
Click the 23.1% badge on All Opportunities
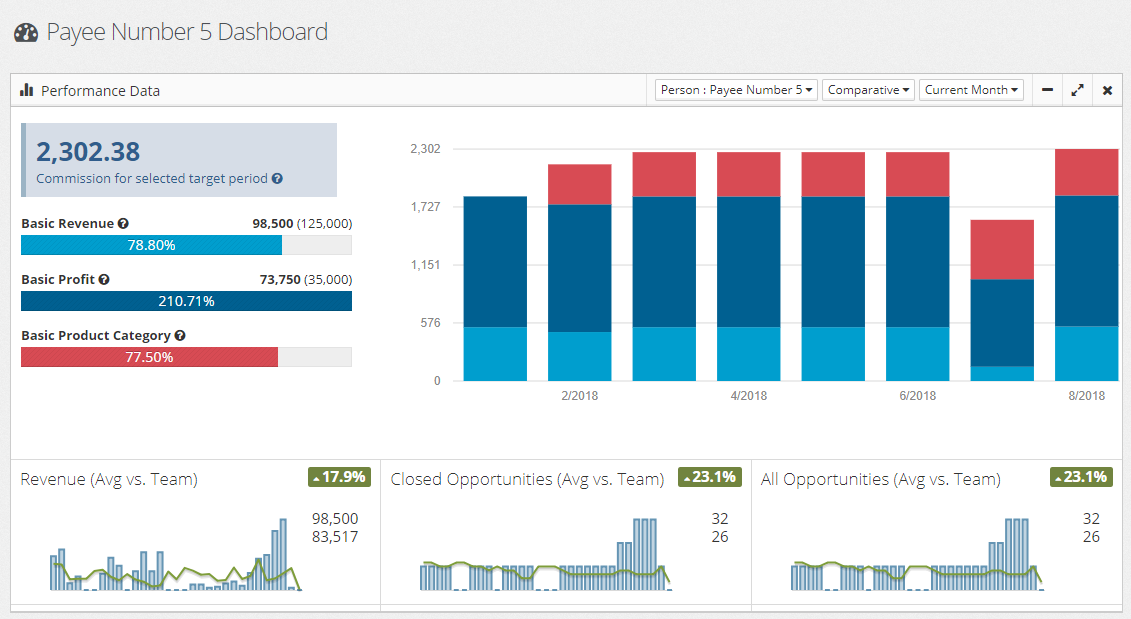[x=1081, y=478]
